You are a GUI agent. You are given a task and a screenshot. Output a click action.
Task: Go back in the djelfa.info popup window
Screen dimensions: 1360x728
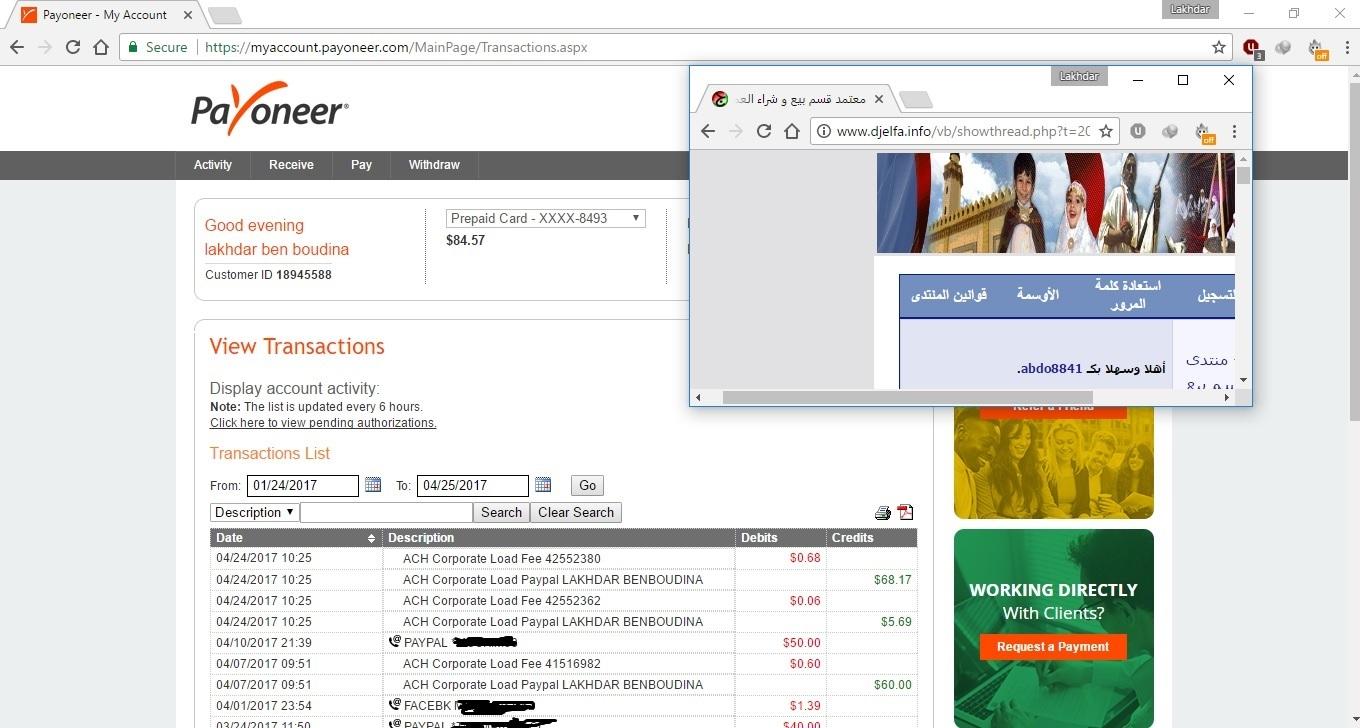pos(707,131)
